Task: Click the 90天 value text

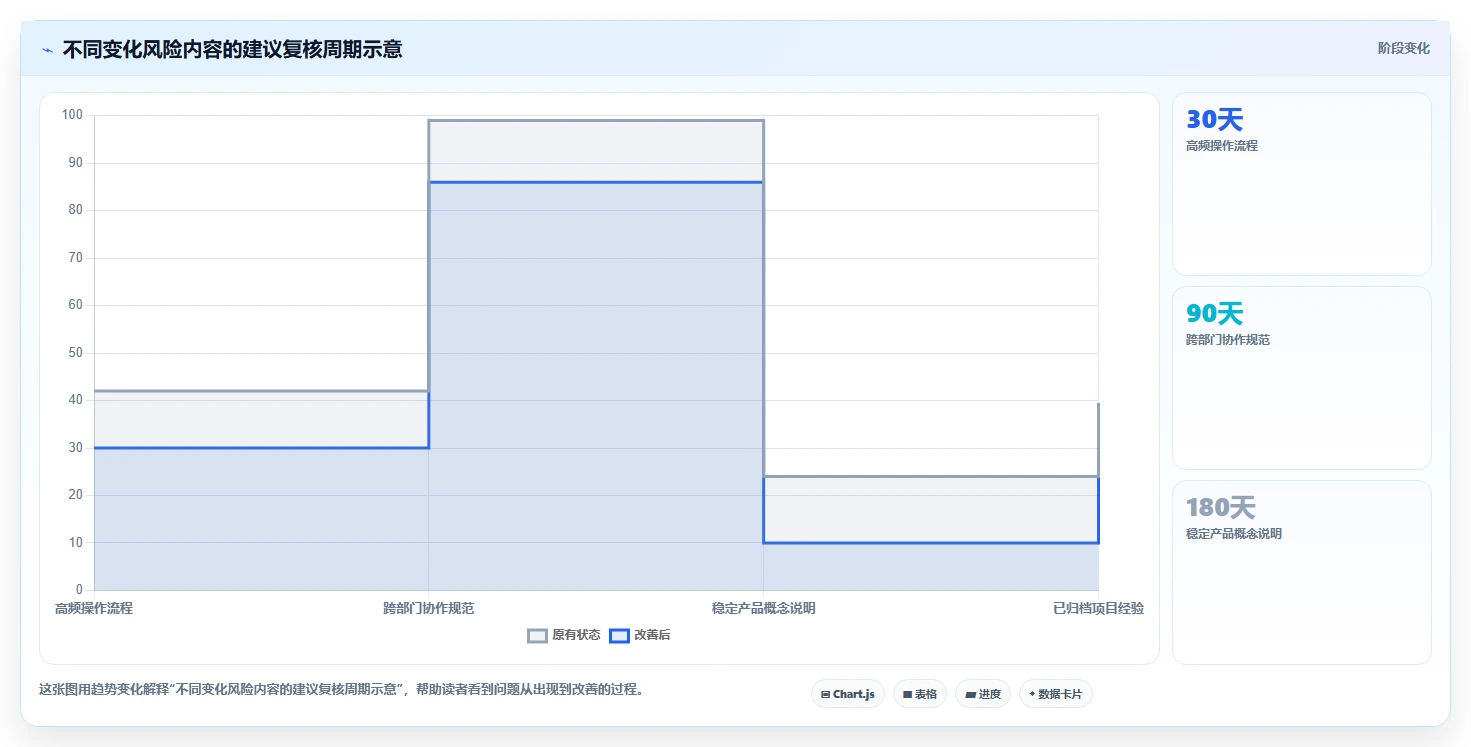Action: 1214,314
